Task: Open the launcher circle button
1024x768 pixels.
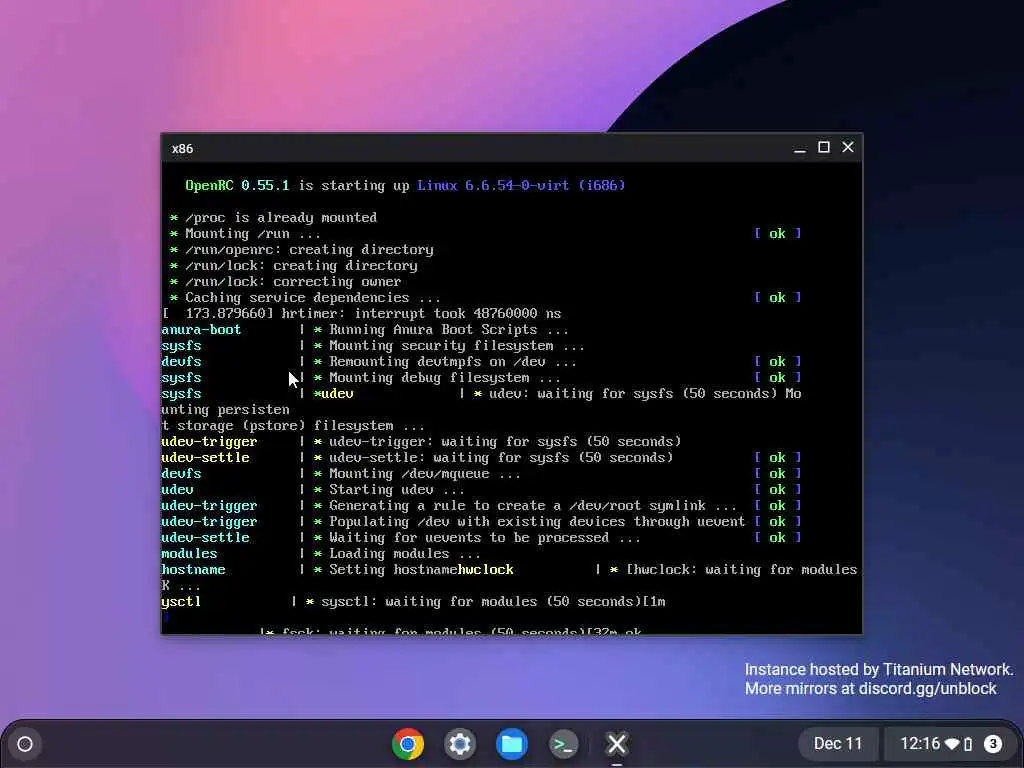Action: point(25,744)
